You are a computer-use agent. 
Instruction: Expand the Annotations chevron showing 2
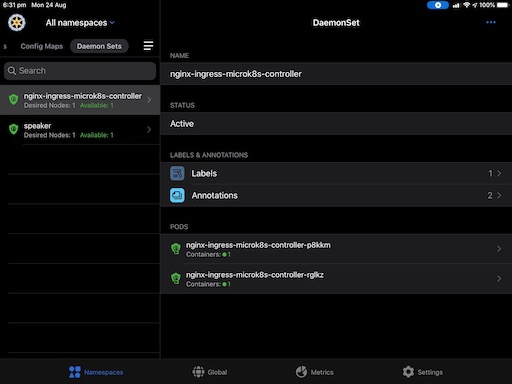[499, 195]
